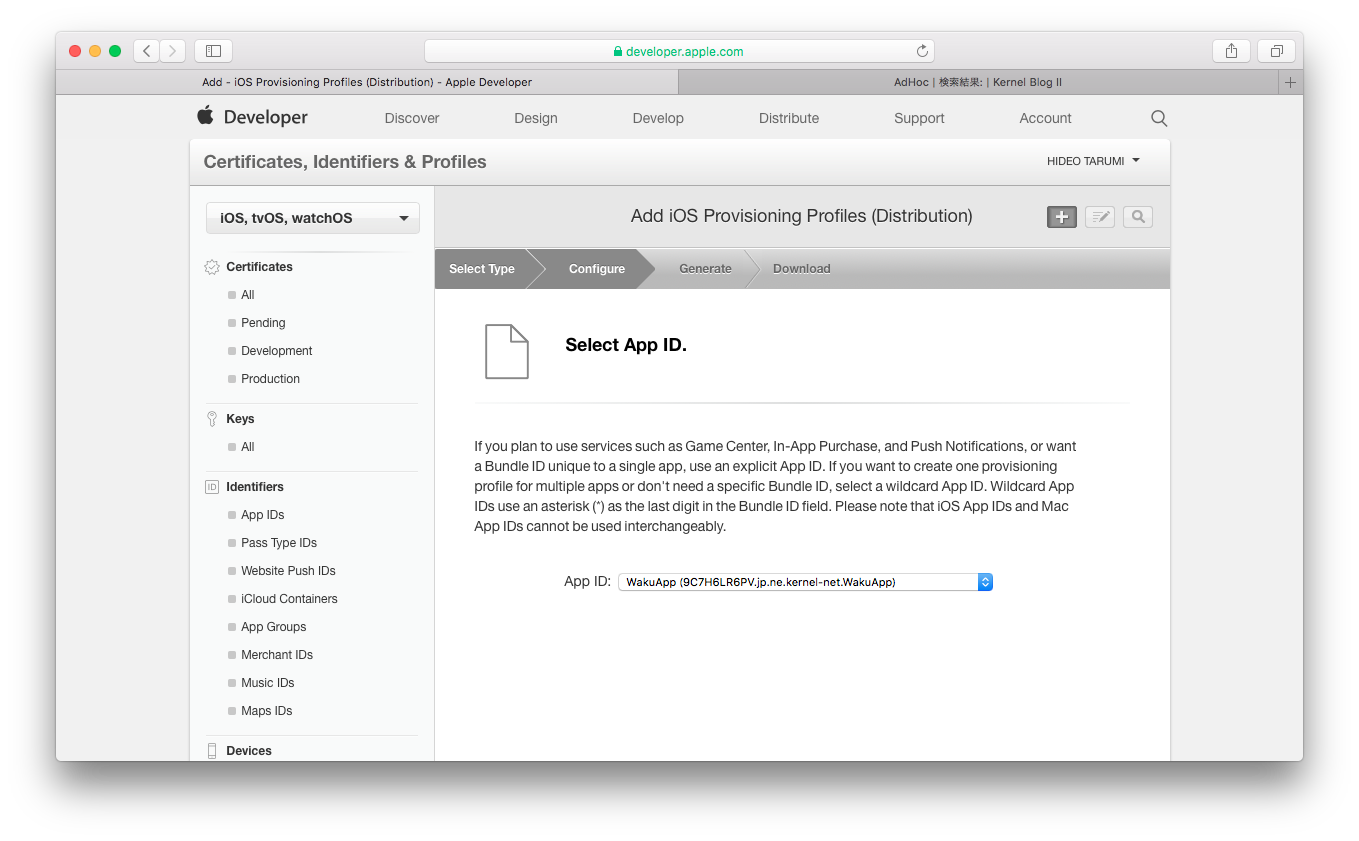1359x841 pixels.
Task: Click the developer.apple.com address bar
Action: [678, 51]
